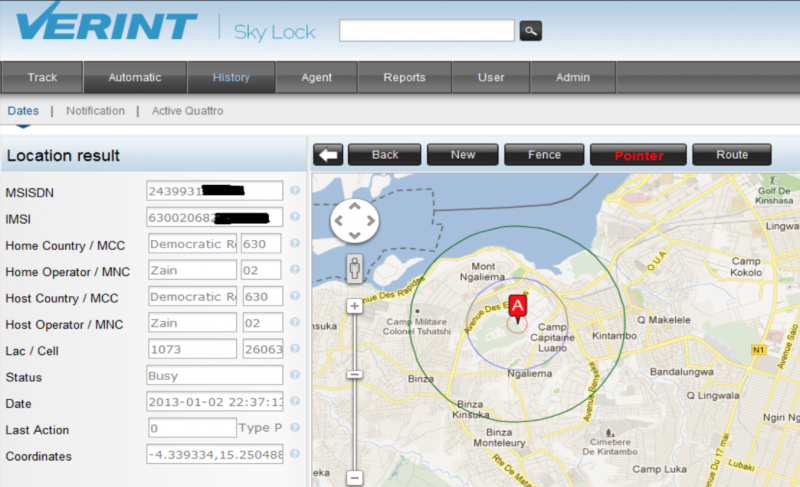Click the Golf De Kinshasa map label
Viewport: 800px width, 487px height.
[x=774, y=196]
